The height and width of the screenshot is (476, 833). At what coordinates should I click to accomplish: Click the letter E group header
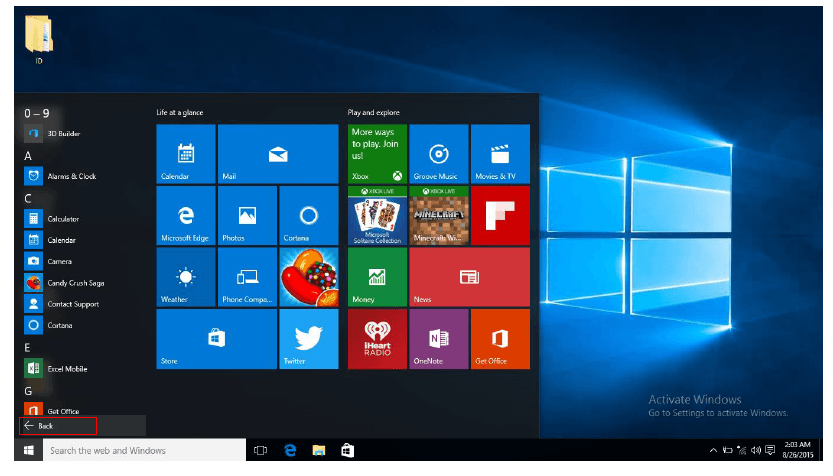28,348
